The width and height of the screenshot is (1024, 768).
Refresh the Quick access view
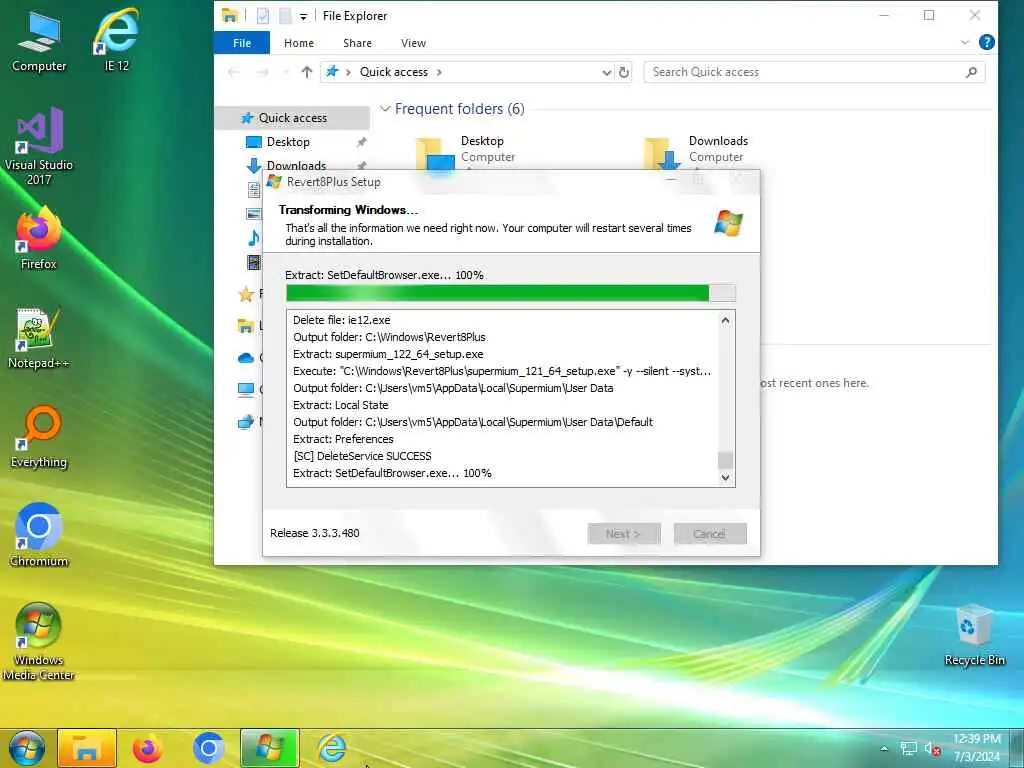pos(624,72)
